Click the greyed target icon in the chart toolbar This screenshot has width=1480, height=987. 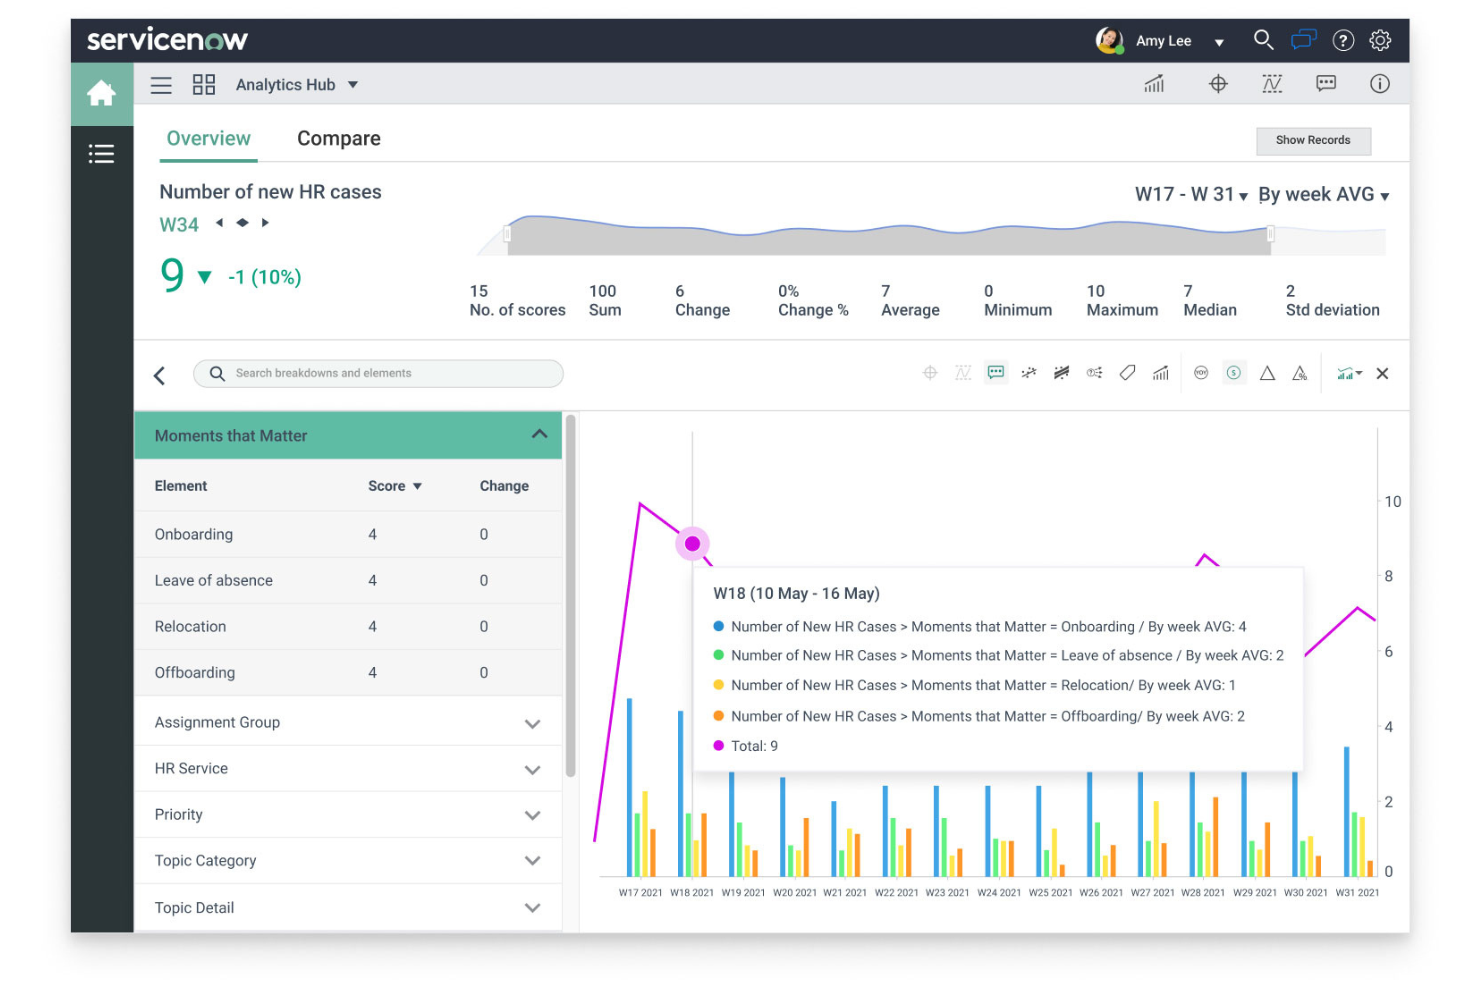tap(930, 373)
